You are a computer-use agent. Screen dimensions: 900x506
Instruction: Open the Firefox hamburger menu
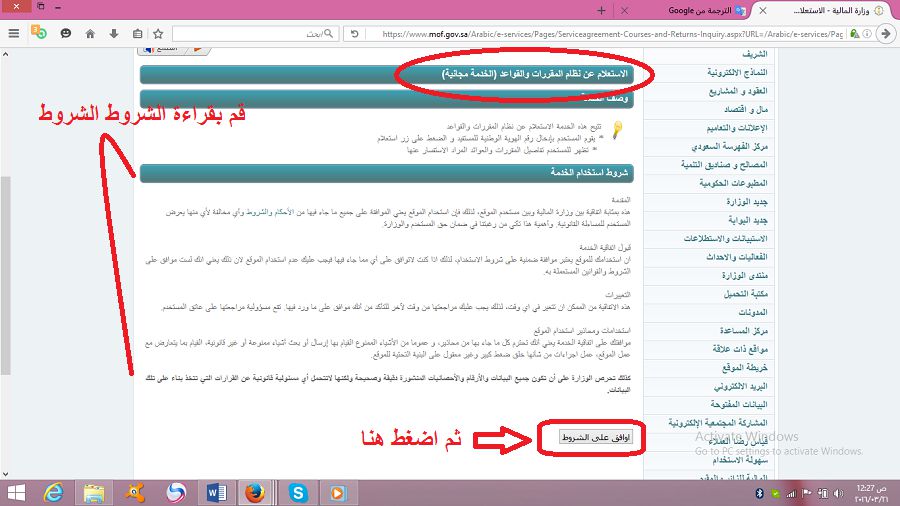point(14,33)
